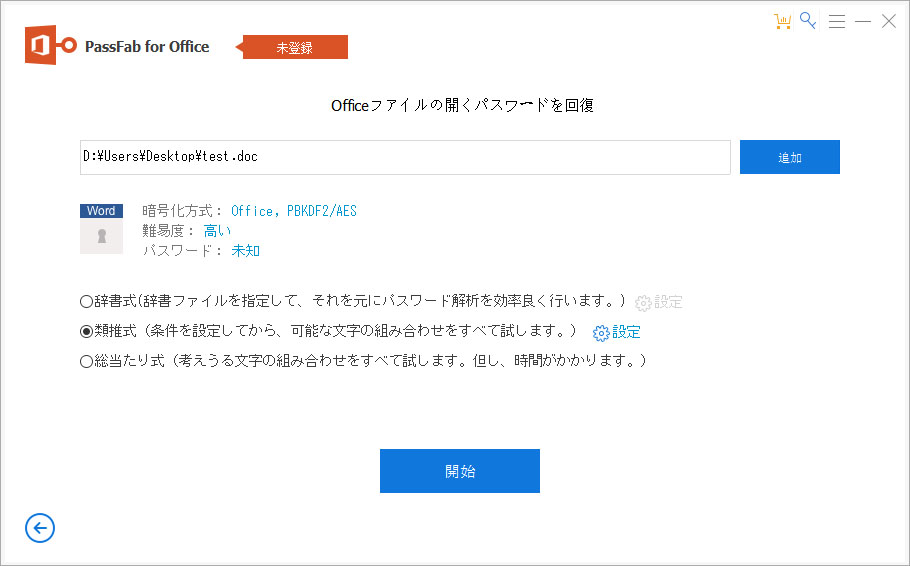
Task: Click the blue 設定 link for 類推式
Action: click(x=626, y=332)
